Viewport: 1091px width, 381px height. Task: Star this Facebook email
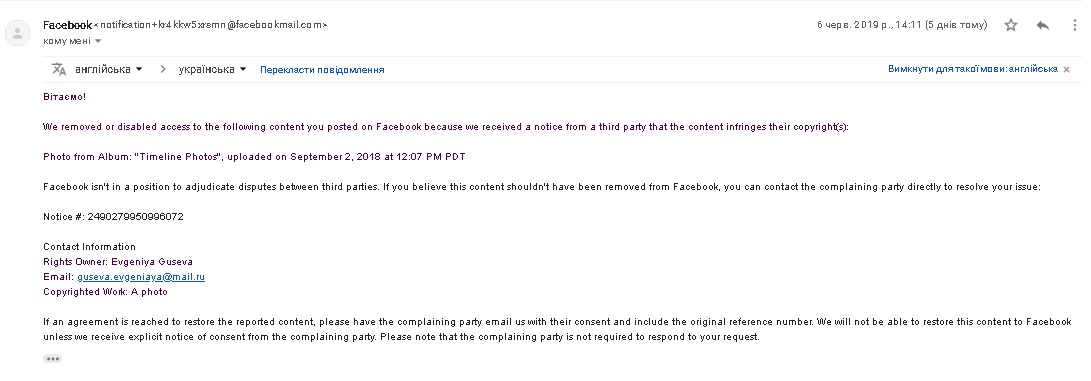(1011, 25)
